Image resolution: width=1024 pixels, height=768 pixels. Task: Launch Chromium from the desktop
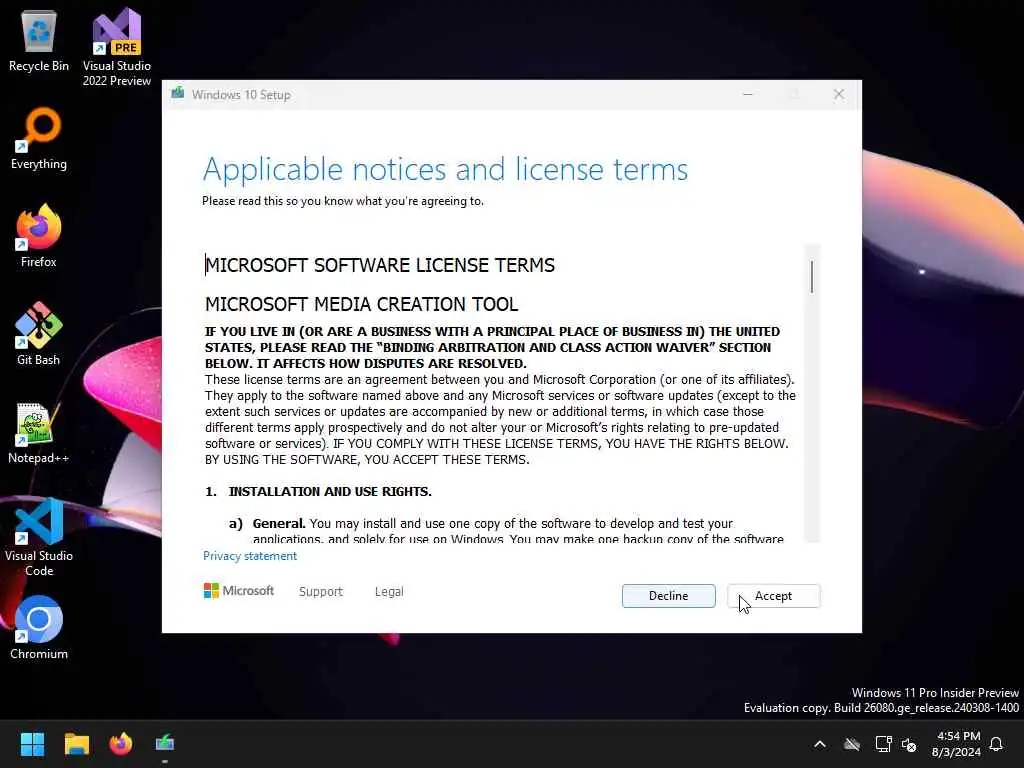(39, 628)
